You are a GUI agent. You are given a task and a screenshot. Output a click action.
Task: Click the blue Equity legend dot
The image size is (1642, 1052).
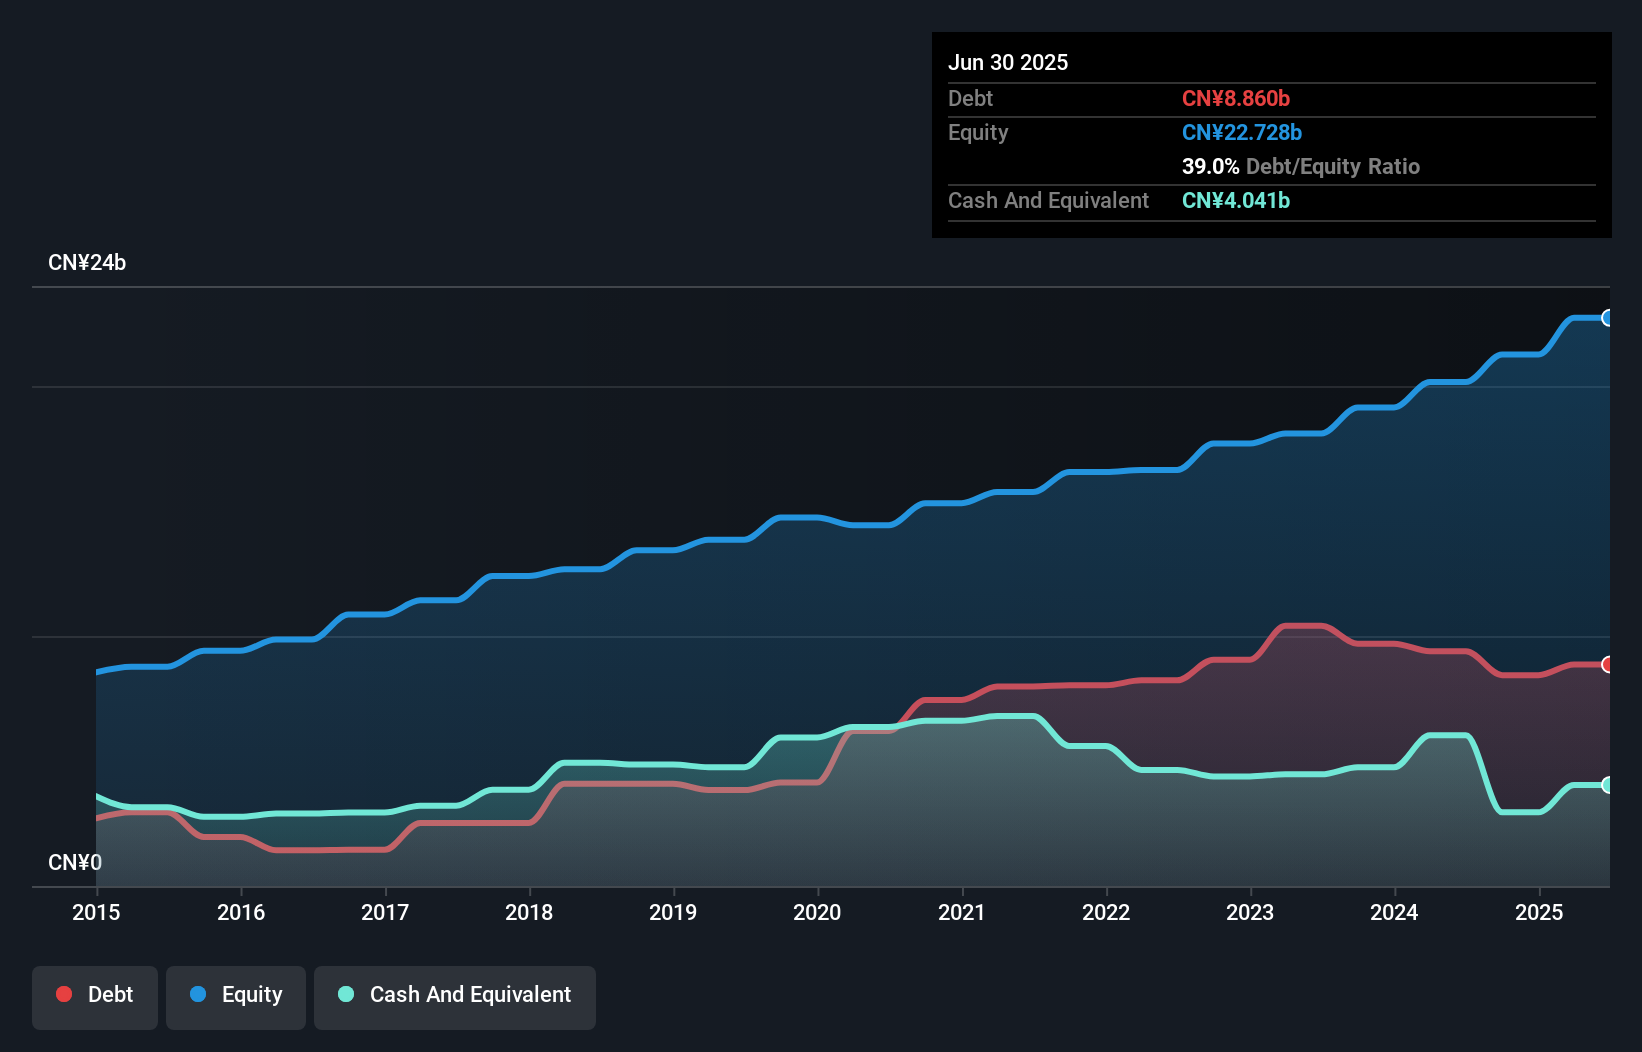[198, 994]
